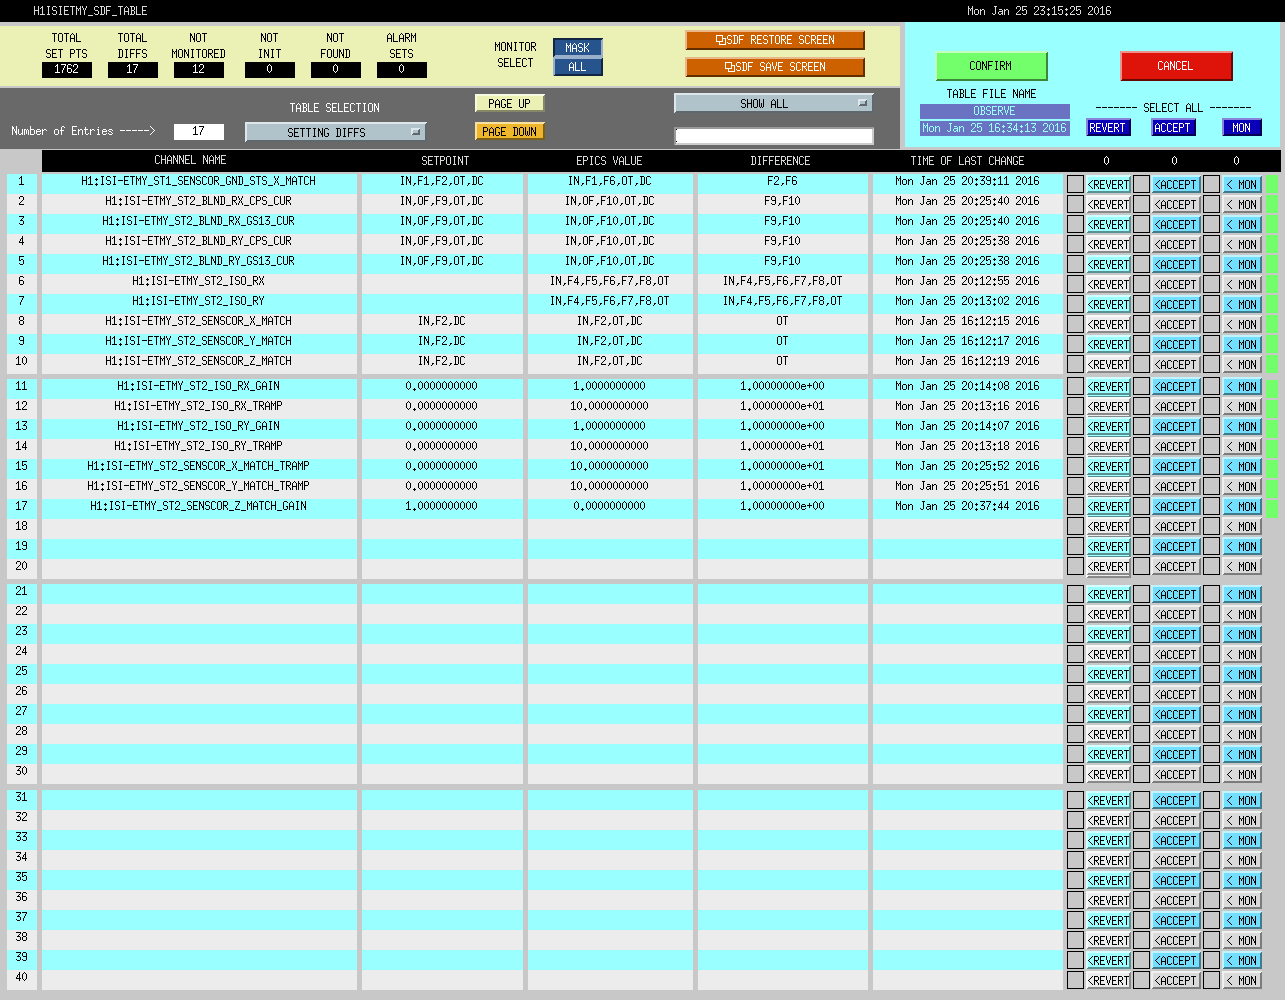Click Select All MON button
Image resolution: width=1285 pixels, height=1000 pixels.
coord(1242,128)
